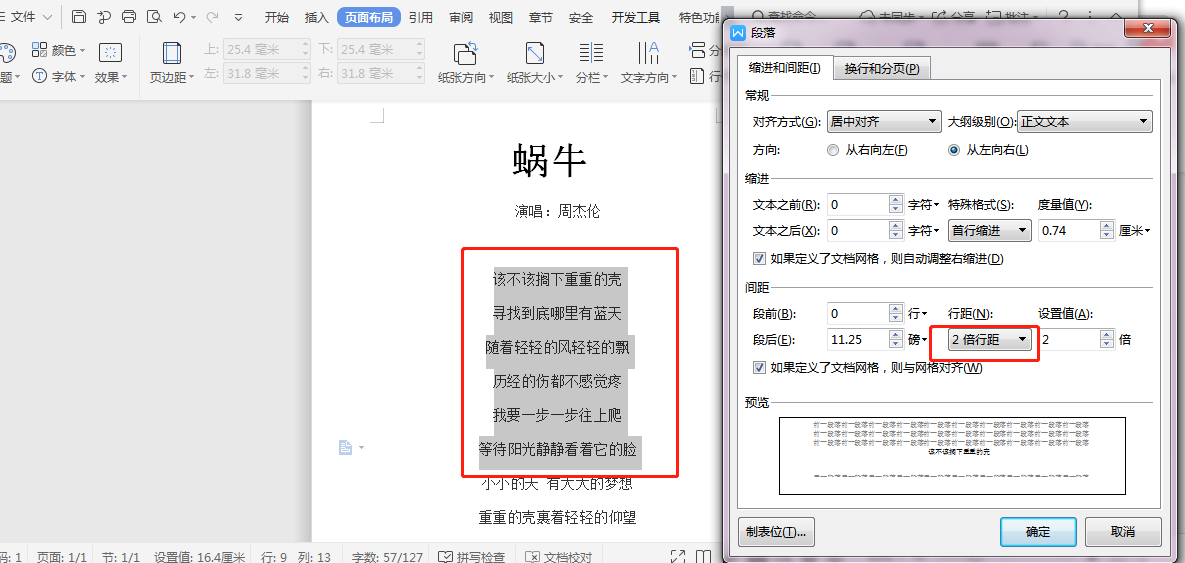Click the paragraph layout marker icon beside the lyrics
This screenshot has height=563, width=1185.
coord(345,448)
